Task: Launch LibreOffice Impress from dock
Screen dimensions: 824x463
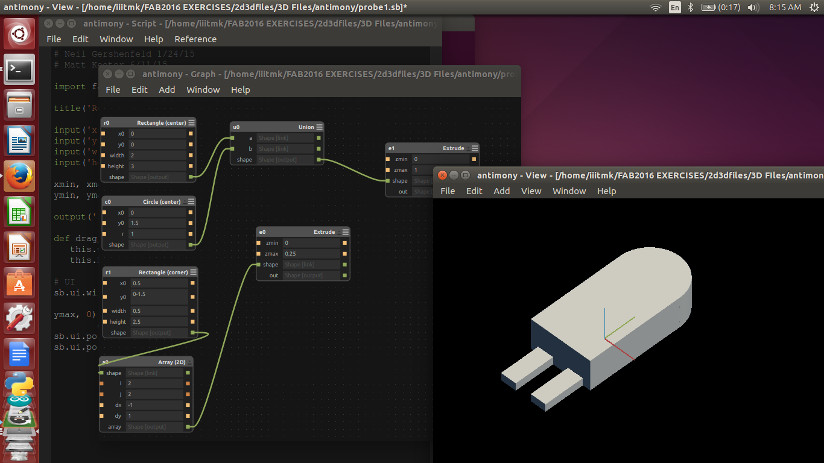Action: [x=19, y=247]
